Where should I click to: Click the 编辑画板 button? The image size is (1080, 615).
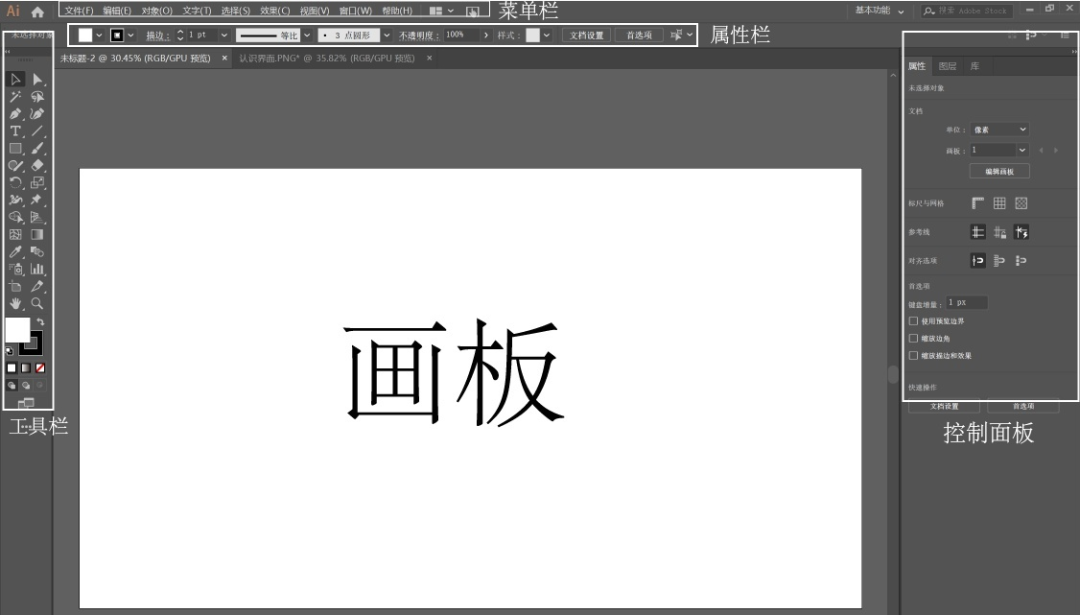999,169
